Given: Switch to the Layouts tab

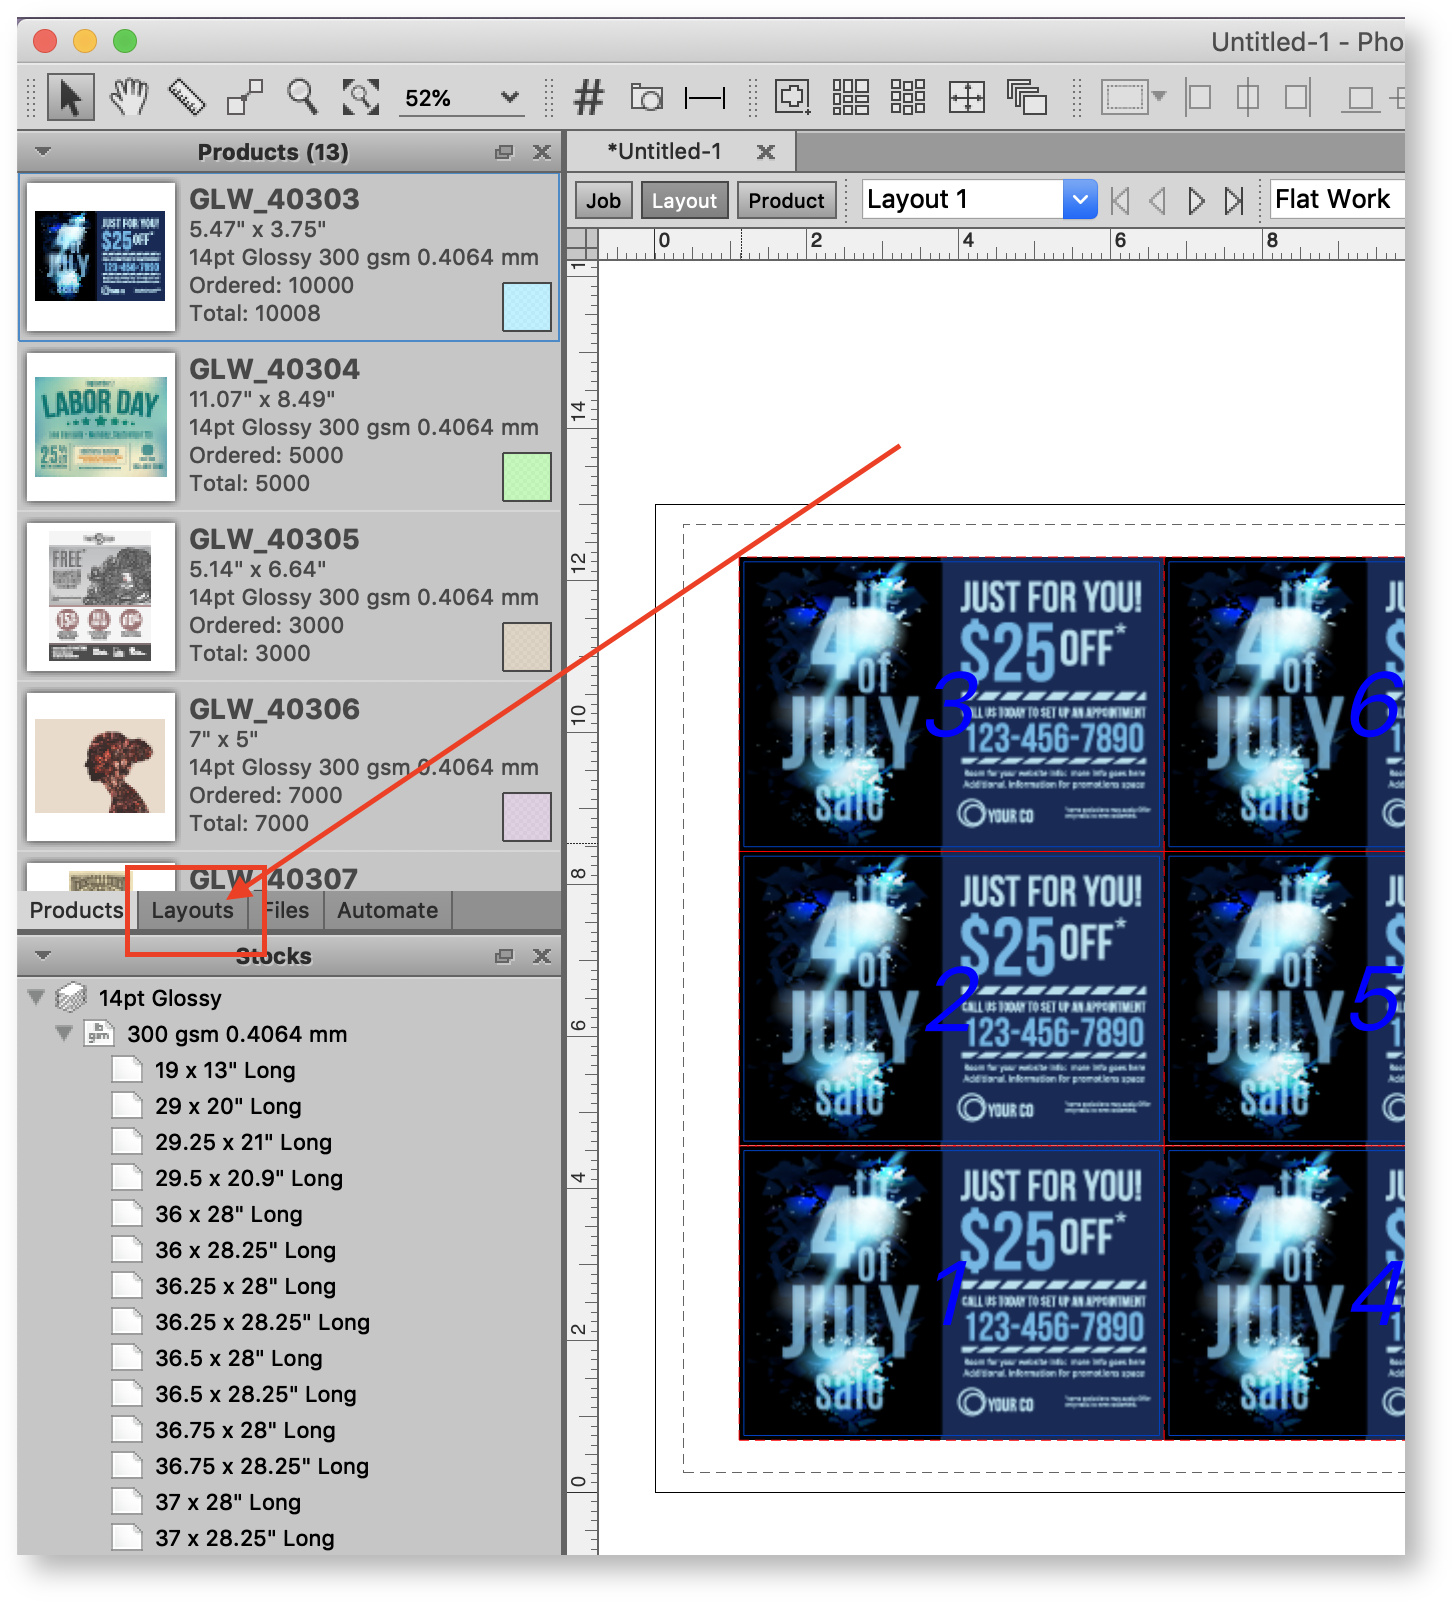Looking at the screenshot, I should 192,910.
